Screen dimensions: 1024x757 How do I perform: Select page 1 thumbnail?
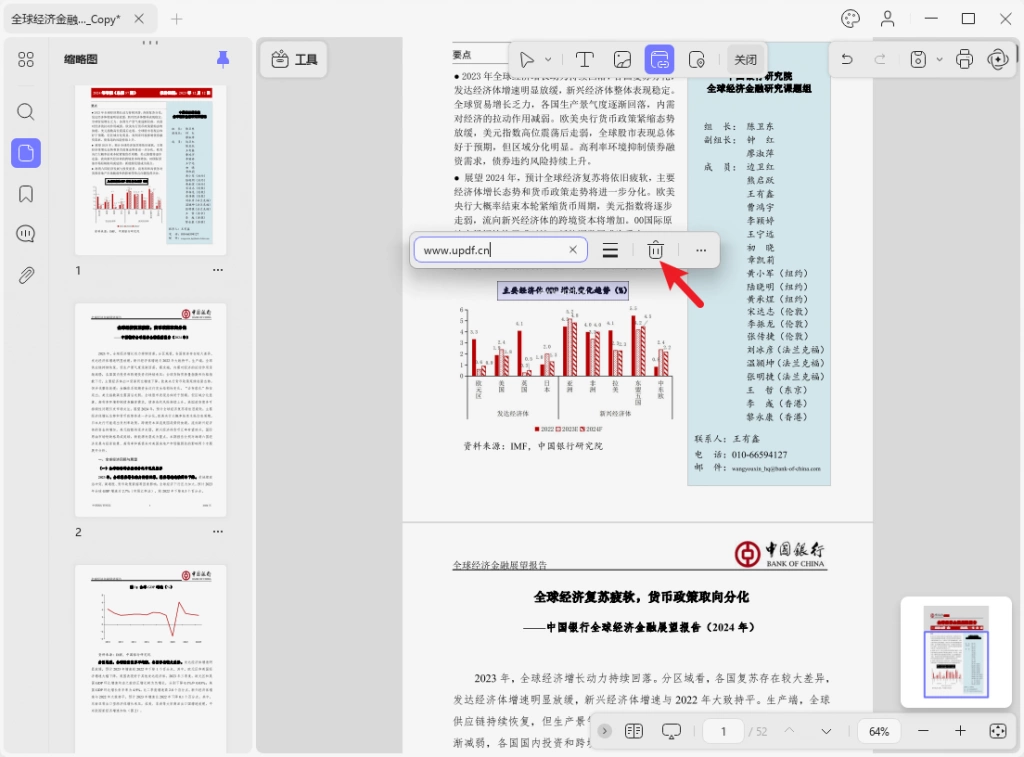pos(151,170)
